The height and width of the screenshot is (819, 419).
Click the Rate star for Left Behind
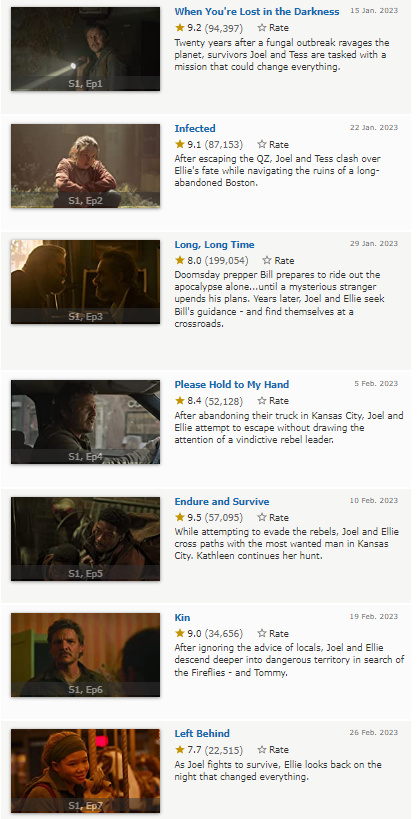[262, 750]
